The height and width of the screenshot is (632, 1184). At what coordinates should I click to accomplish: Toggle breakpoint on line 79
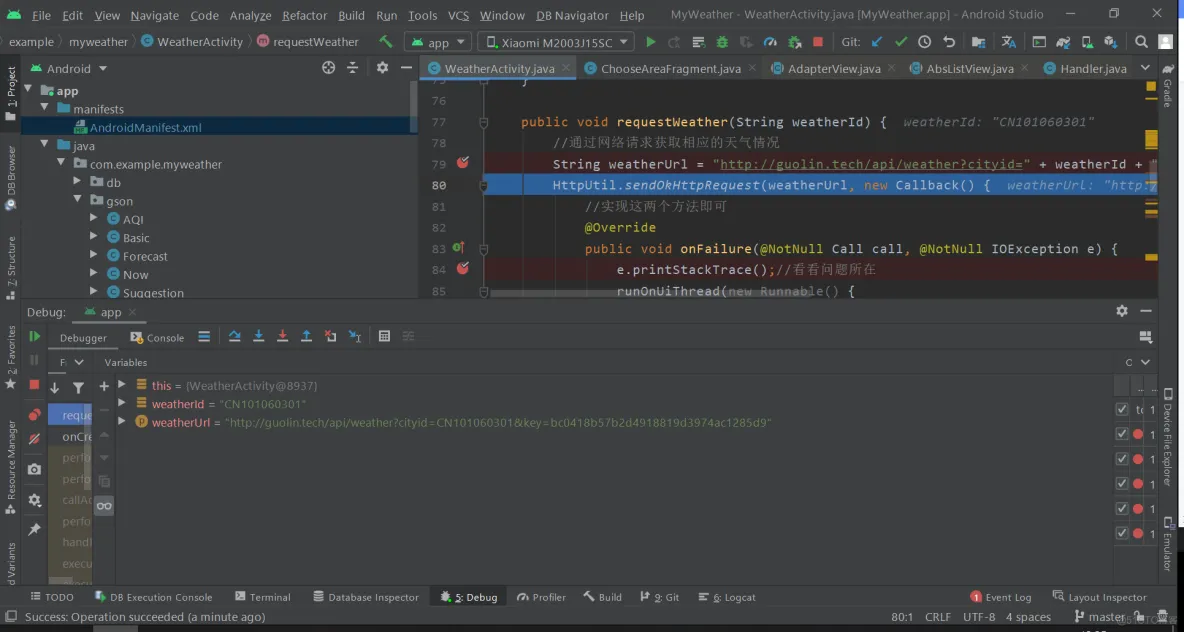pos(463,162)
